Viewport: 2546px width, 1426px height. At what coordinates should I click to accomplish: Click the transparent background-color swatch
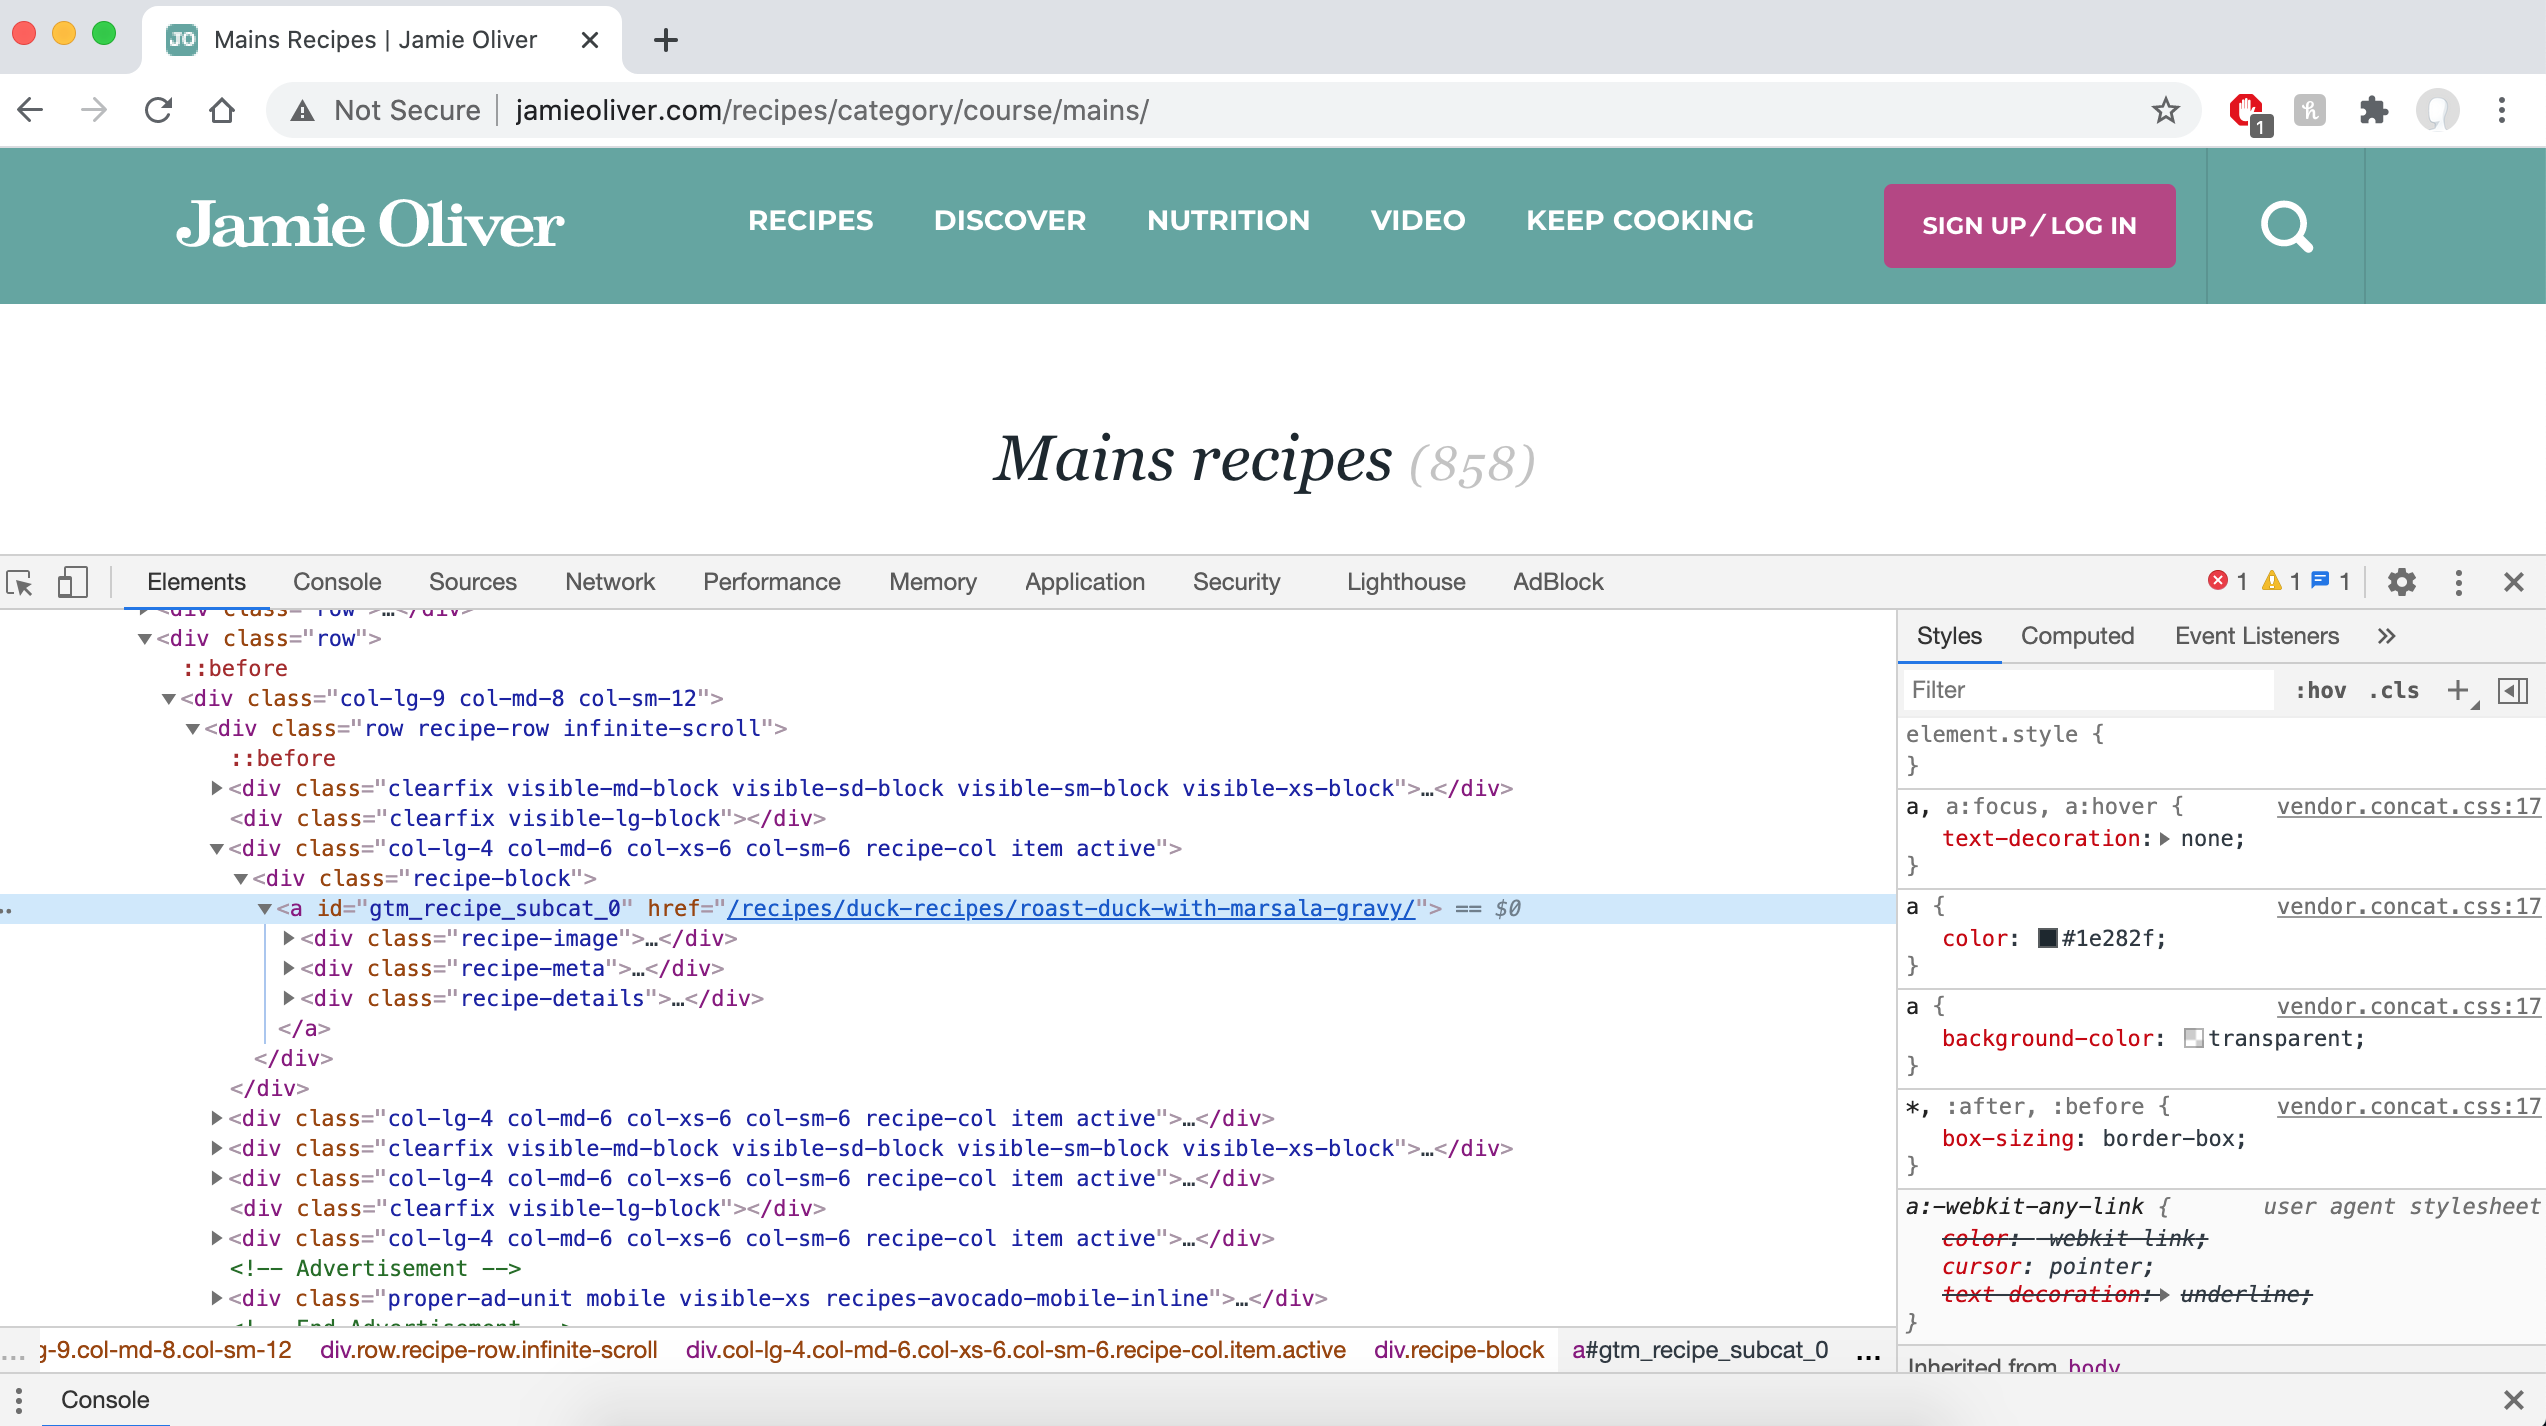tap(2193, 1038)
